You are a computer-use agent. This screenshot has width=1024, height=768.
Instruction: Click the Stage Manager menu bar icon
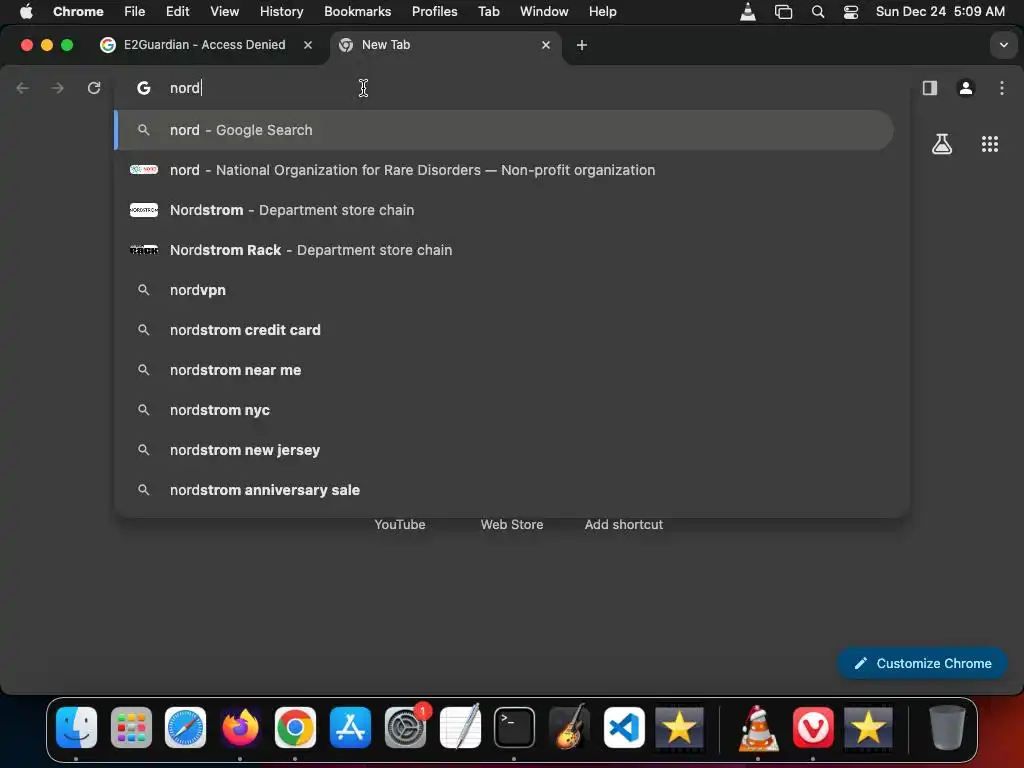click(x=783, y=12)
